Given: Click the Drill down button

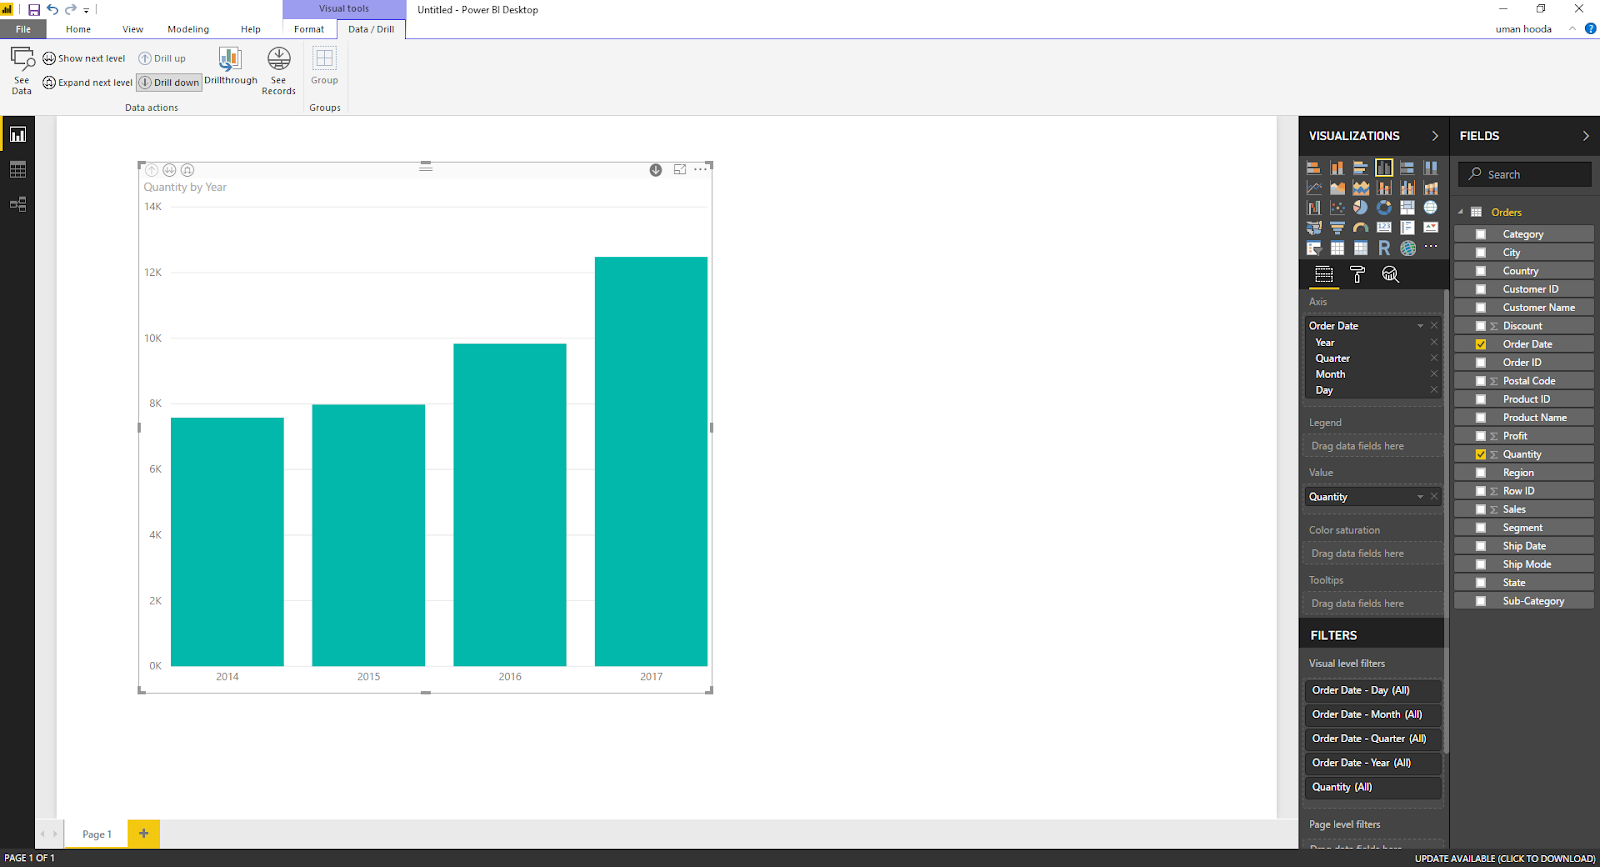Looking at the screenshot, I should tap(169, 82).
